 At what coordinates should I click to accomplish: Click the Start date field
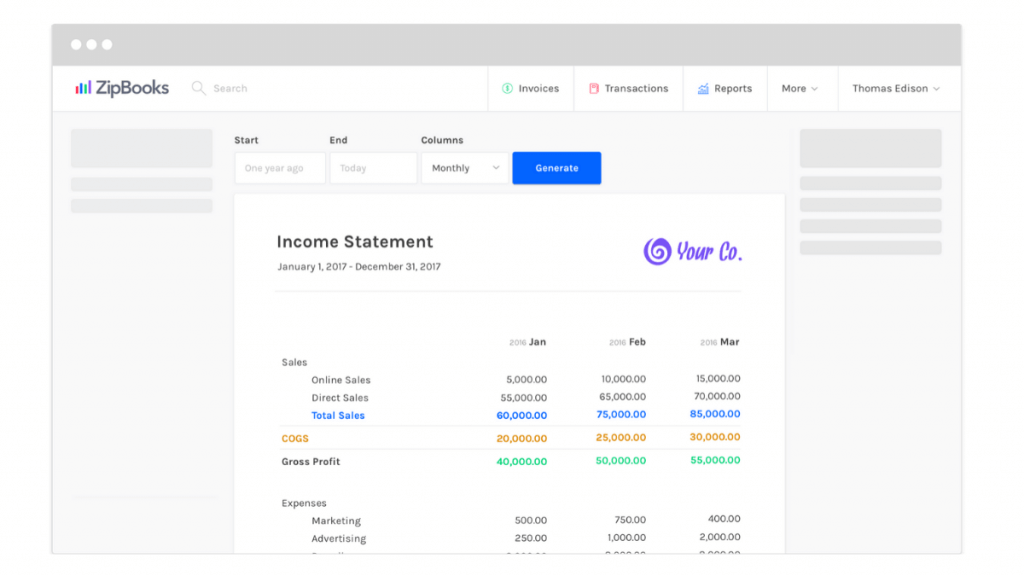click(280, 168)
